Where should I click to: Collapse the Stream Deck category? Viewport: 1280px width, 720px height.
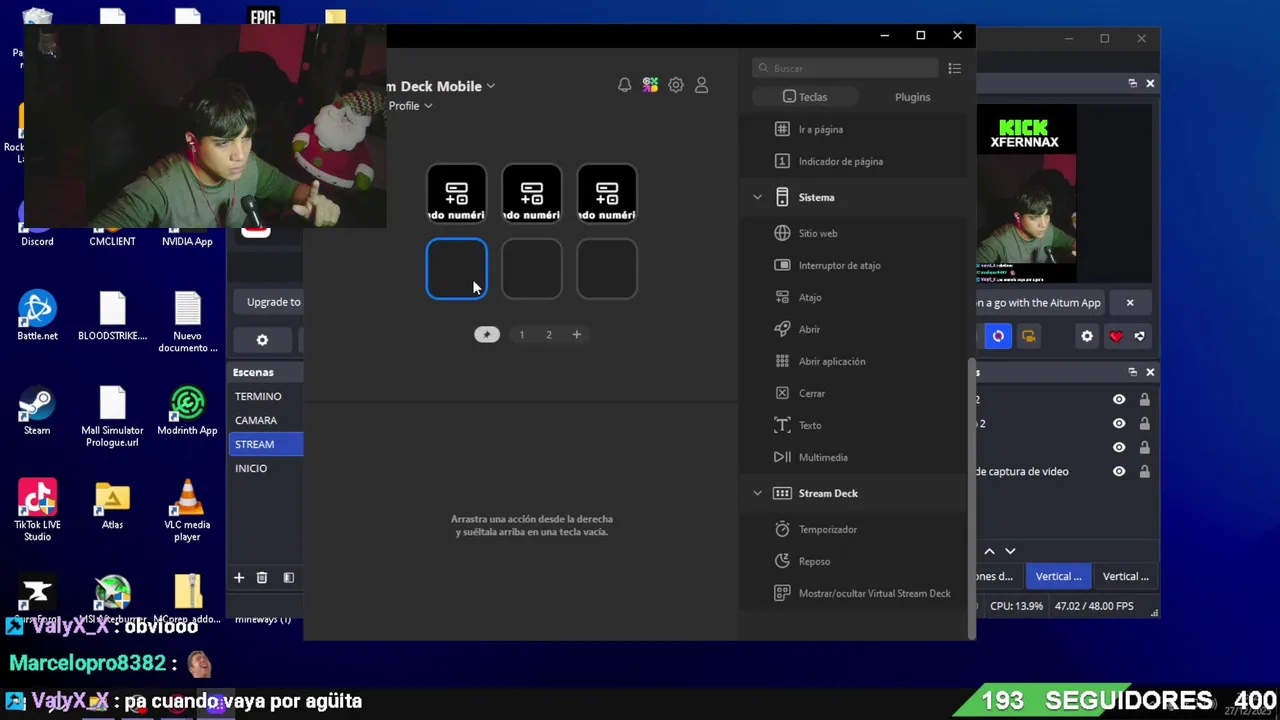tap(757, 493)
